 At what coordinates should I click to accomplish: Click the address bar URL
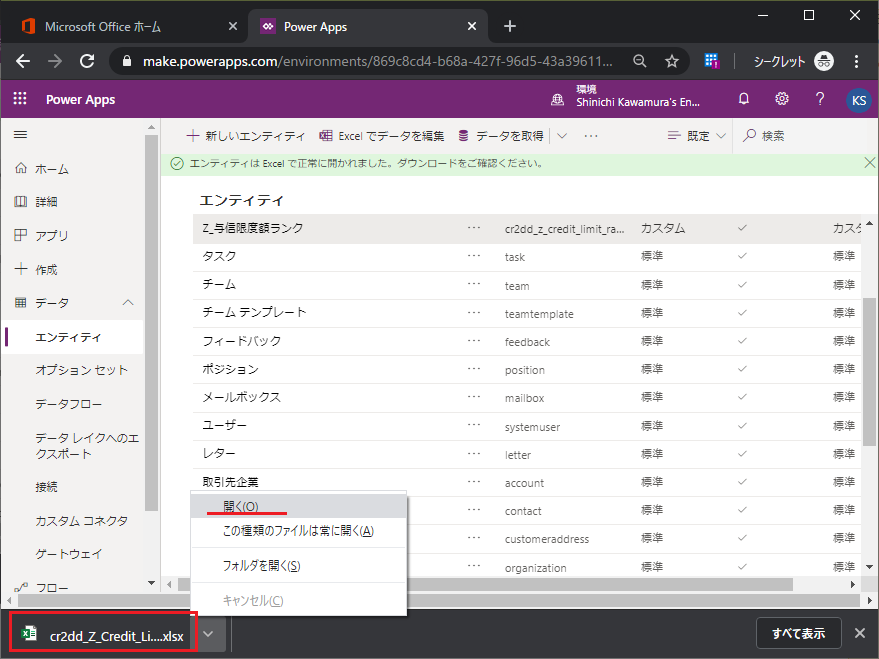click(x=377, y=61)
